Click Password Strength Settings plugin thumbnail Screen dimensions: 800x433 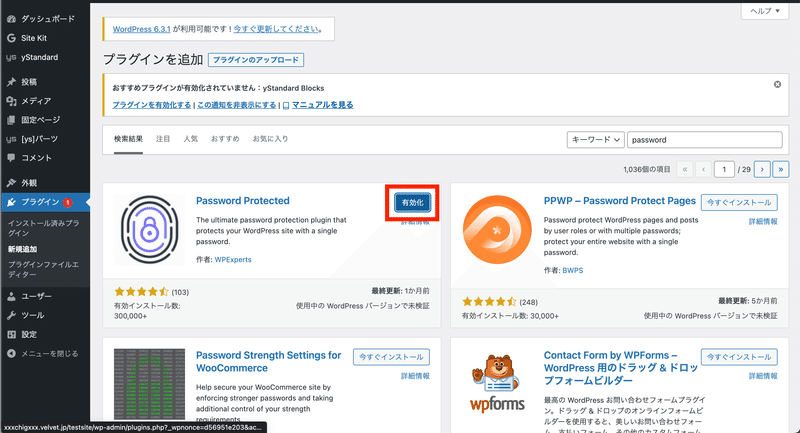click(x=149, y=385)
